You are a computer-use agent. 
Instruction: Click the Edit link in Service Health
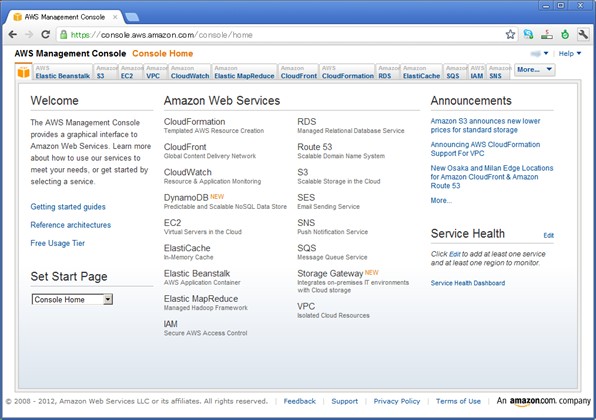click(x=548, y=235)
